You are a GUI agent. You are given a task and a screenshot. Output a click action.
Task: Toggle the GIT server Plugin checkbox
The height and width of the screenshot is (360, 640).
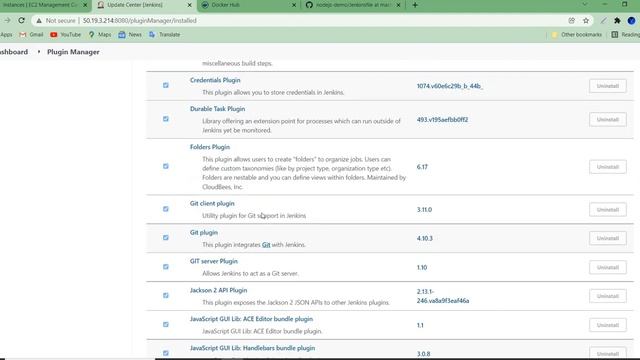coord(166,267)
